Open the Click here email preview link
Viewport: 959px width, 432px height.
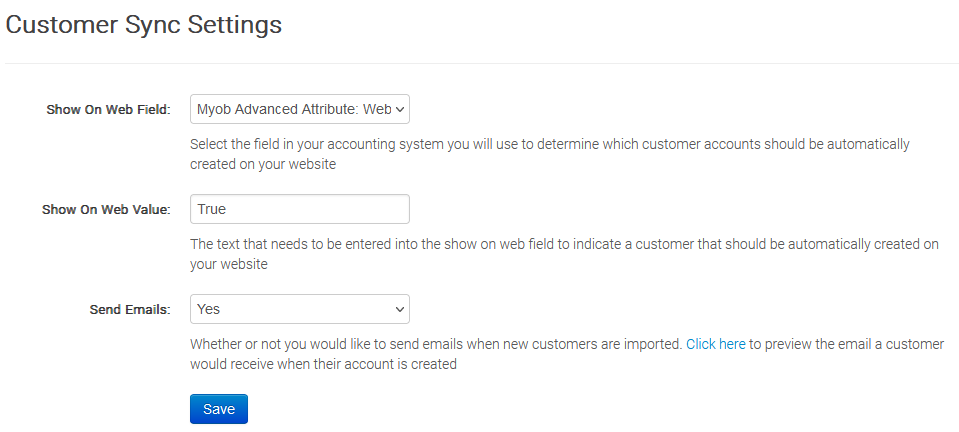[x=715, y=344]
